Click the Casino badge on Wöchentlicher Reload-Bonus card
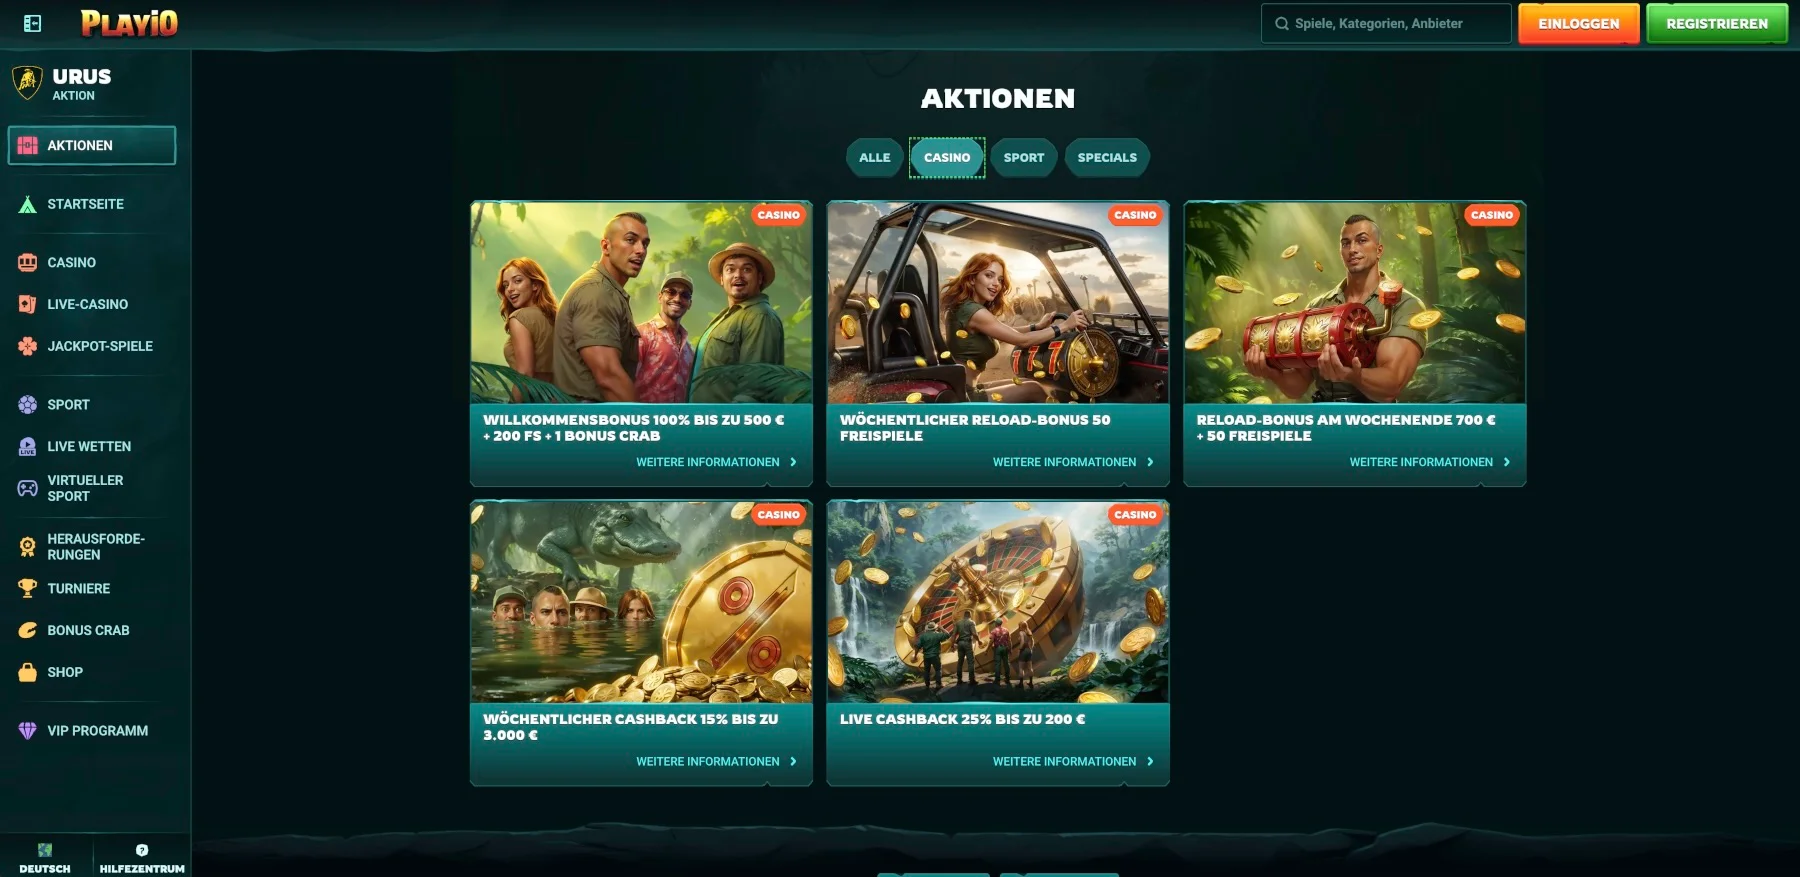1800x877 pixels. [x=1135, y=215]
